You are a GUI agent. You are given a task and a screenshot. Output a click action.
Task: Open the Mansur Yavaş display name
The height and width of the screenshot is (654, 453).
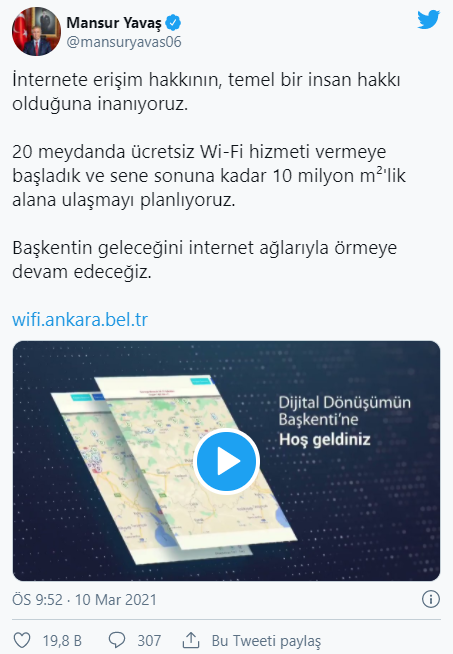(113, 23)
